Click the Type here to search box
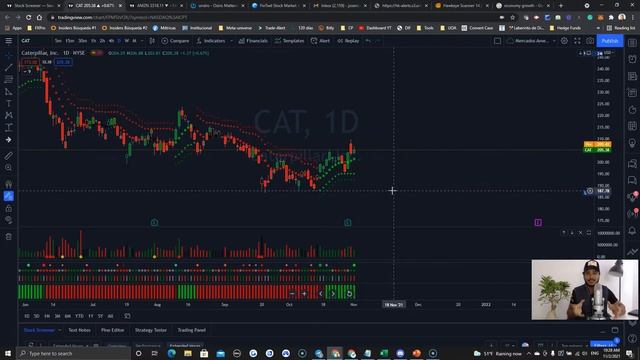The height and width of the screenshot is (360, 640). [73, 353]
